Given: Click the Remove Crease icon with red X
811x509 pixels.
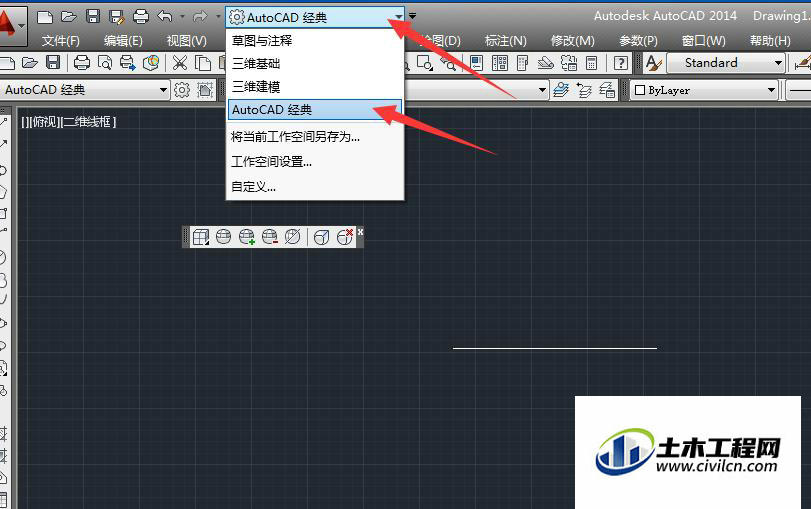Looking at the screenshot, I should [345, 236].
